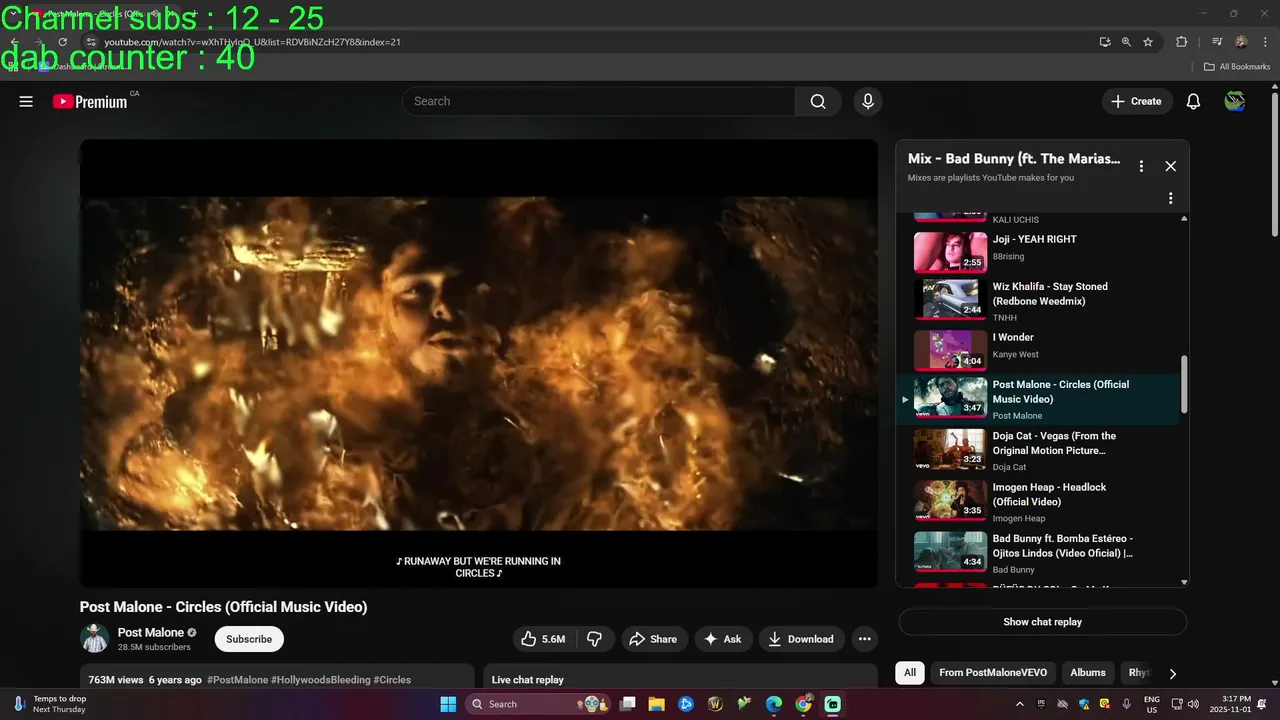The width and height of the screenshot is (1280, 720).
Task: Open All Bookmarks folder
Action: point(1237,67)
